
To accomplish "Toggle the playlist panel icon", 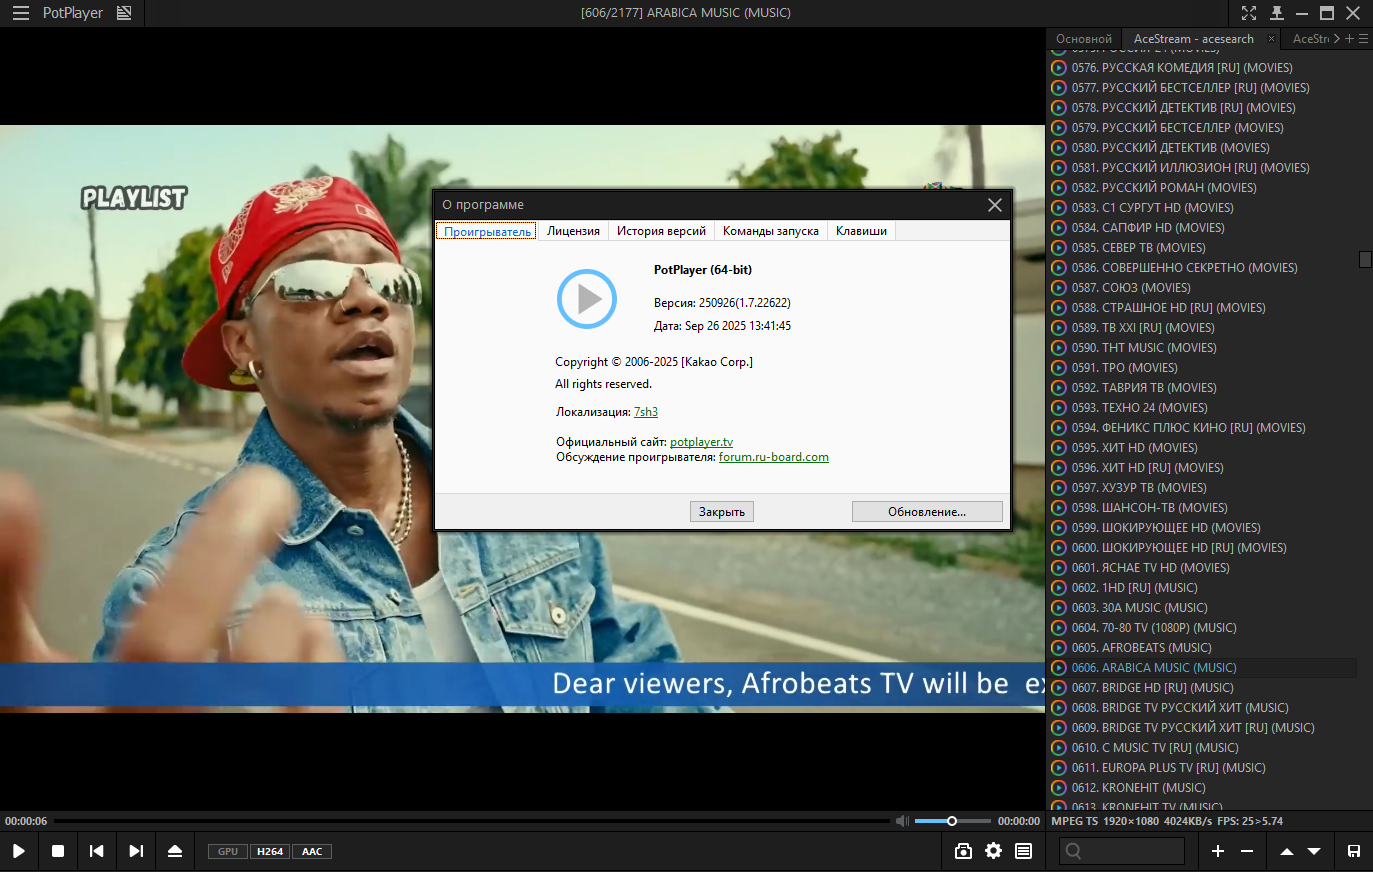I will 1023,851.
